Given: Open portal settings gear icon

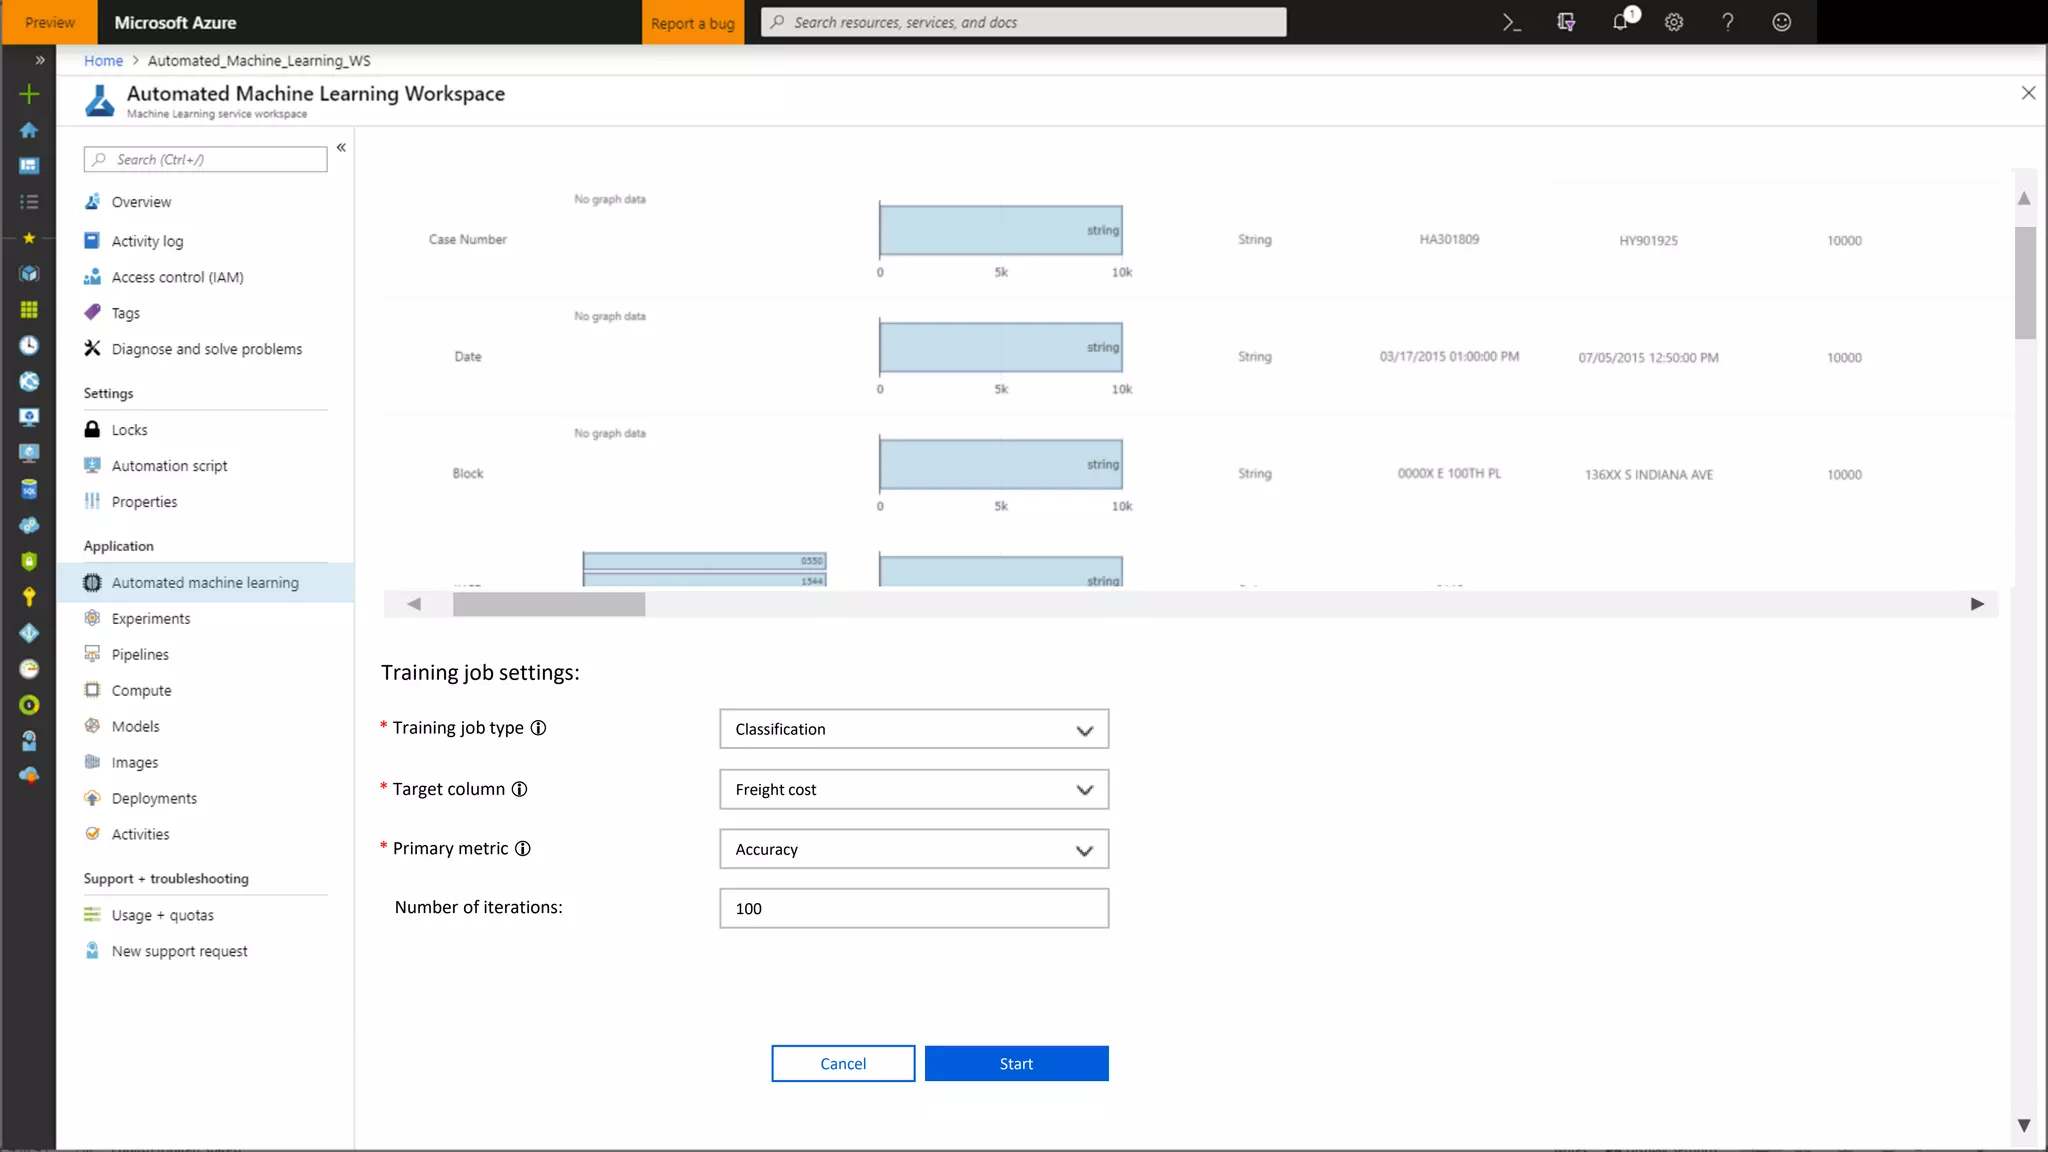Looking at the screenshot, I should (x=1674, y=22).
